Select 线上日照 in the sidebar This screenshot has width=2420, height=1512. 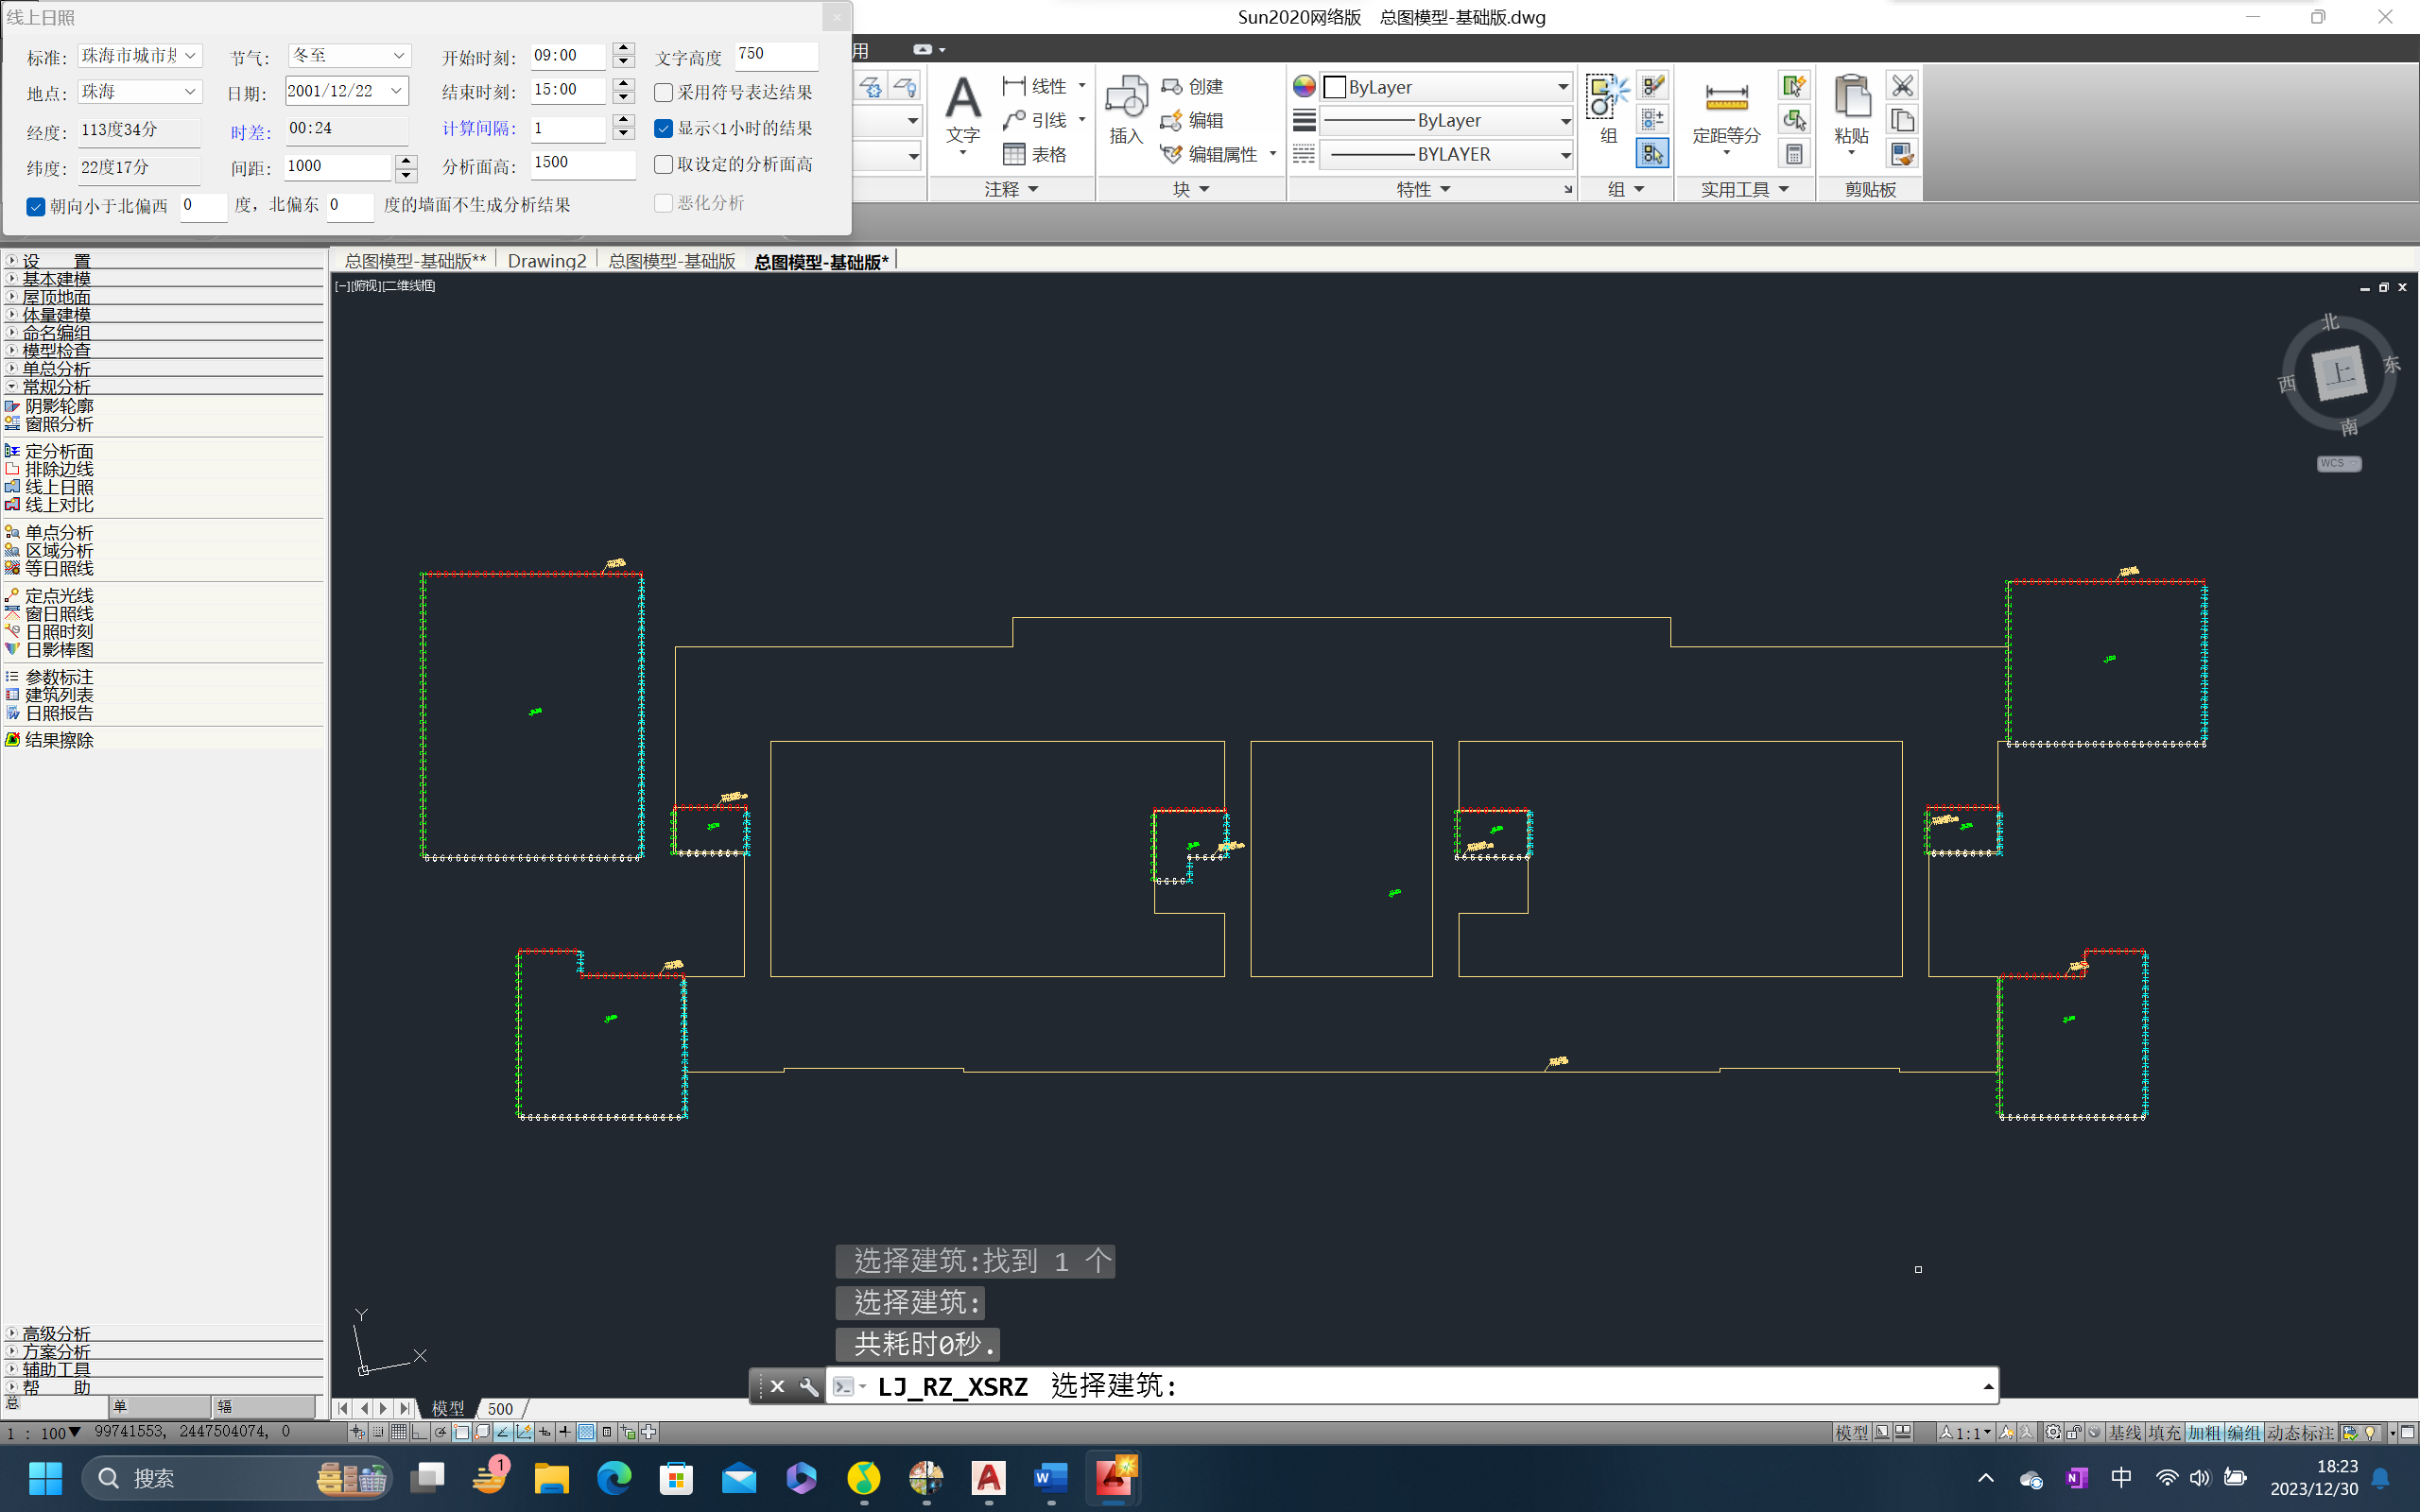pos(59,487)
